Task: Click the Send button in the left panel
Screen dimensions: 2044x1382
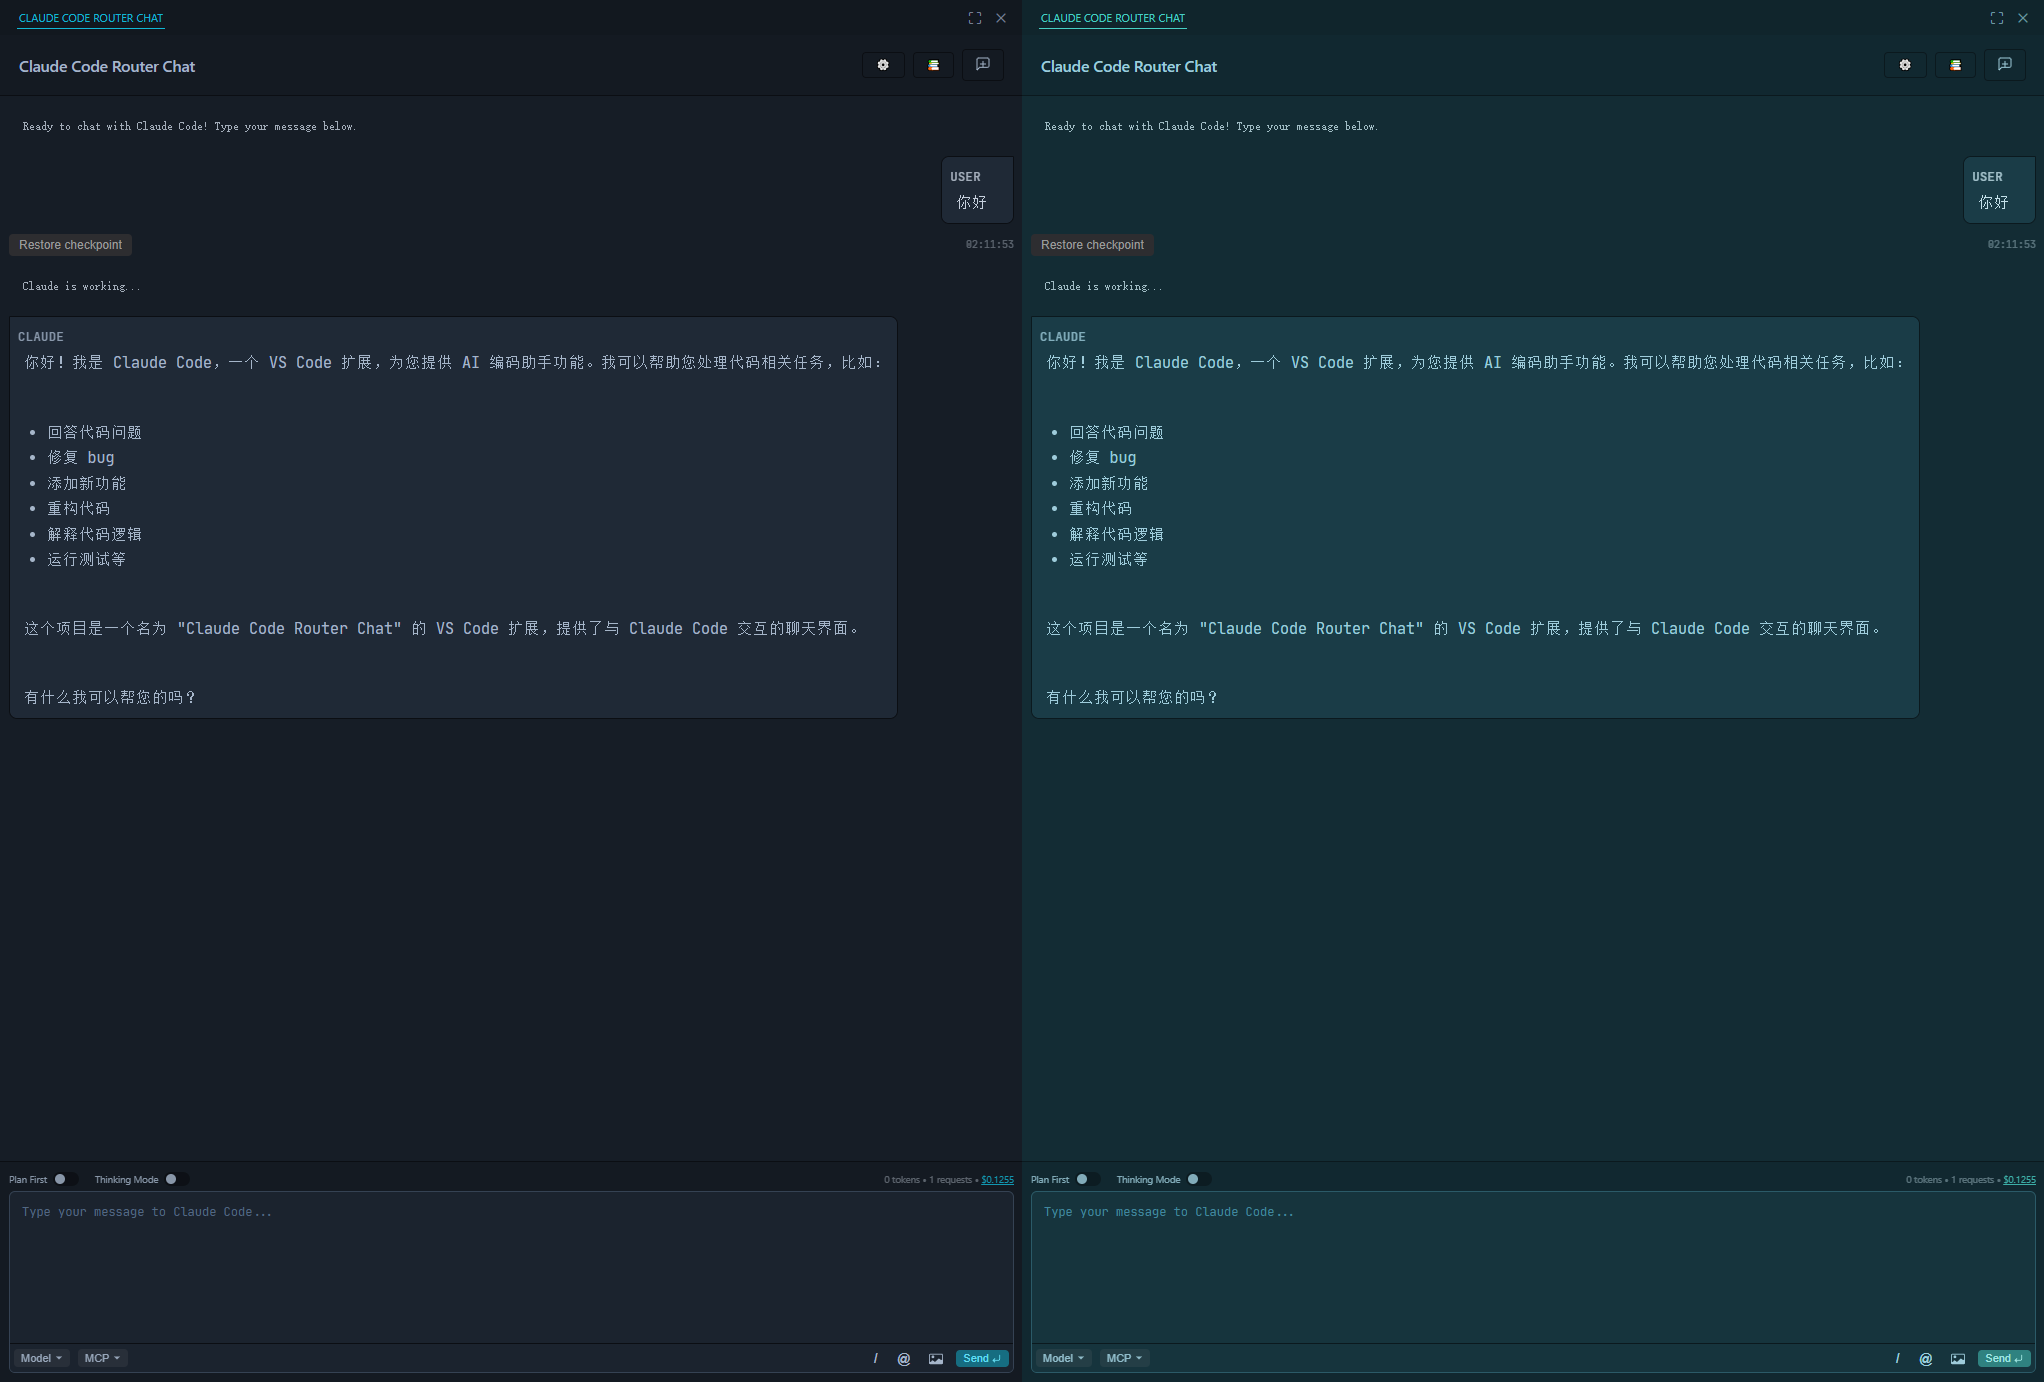Action: (x=982, y=1358)
